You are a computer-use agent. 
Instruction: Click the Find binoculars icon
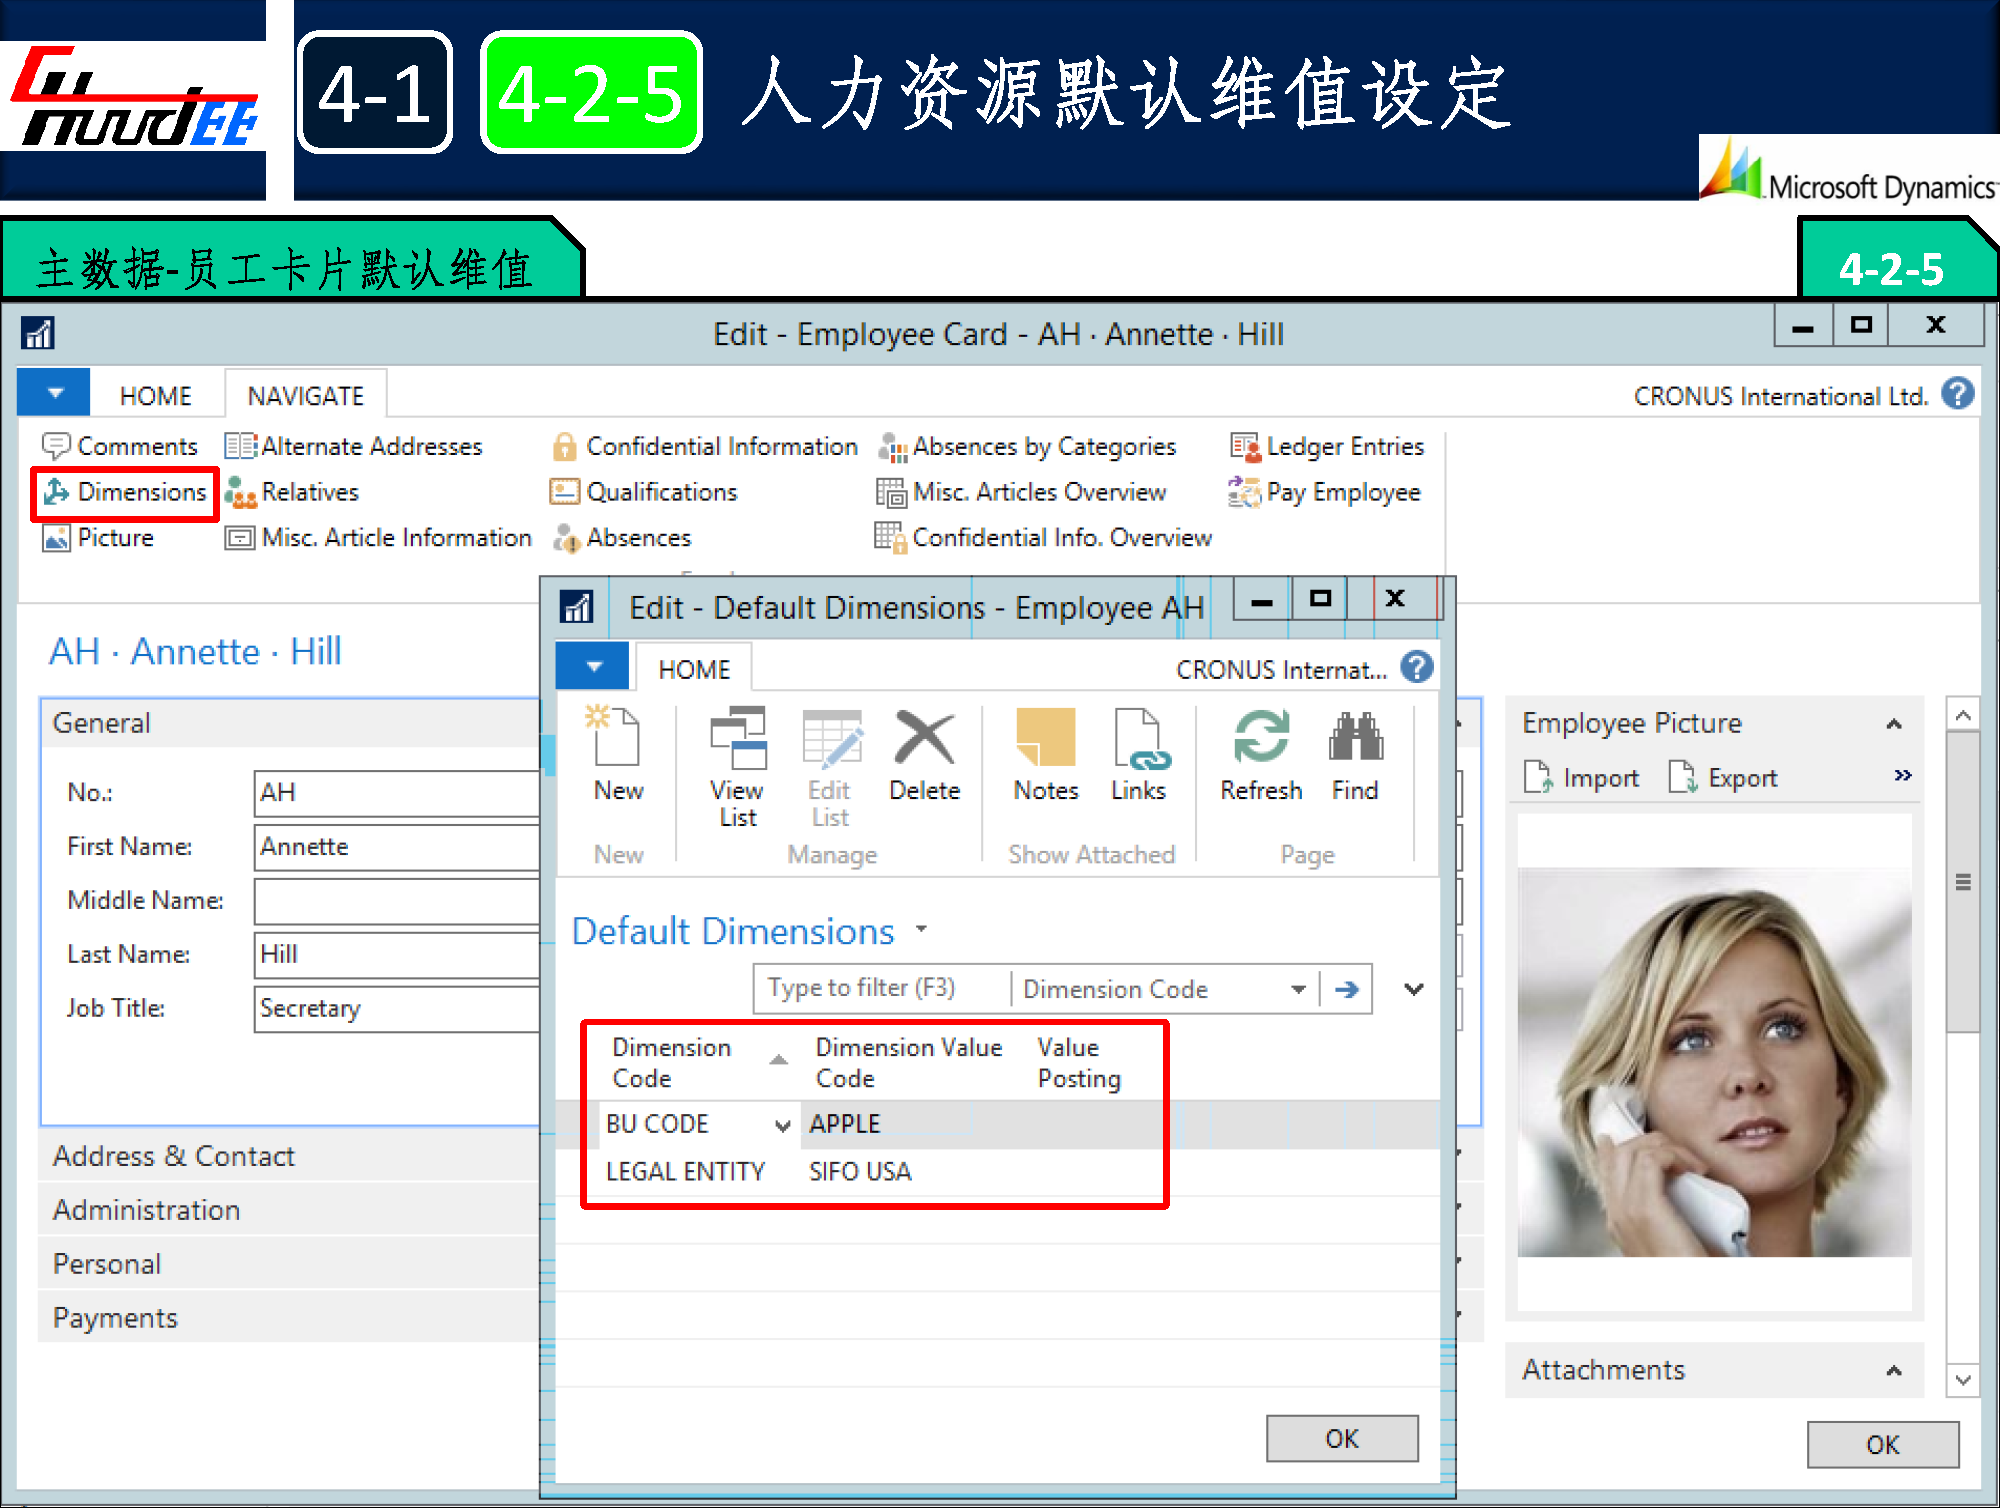pos(1355,738)
